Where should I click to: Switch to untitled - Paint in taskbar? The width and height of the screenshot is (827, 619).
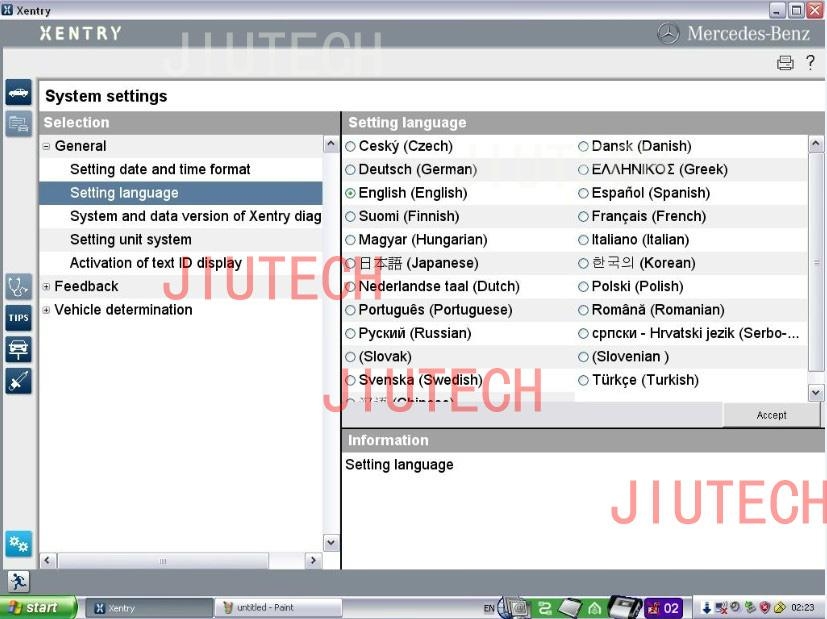click(x=278, y=608)
